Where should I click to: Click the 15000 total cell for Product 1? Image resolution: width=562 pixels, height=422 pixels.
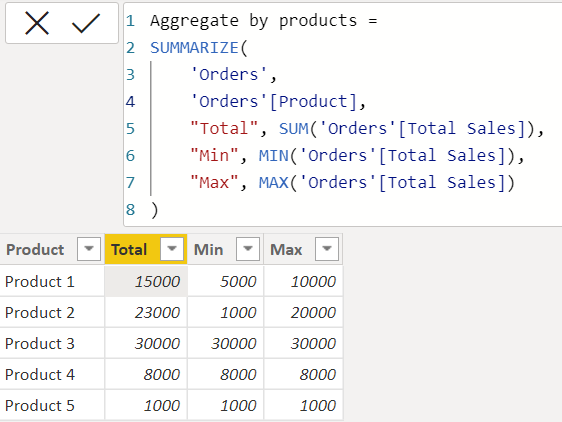point(146,281)
